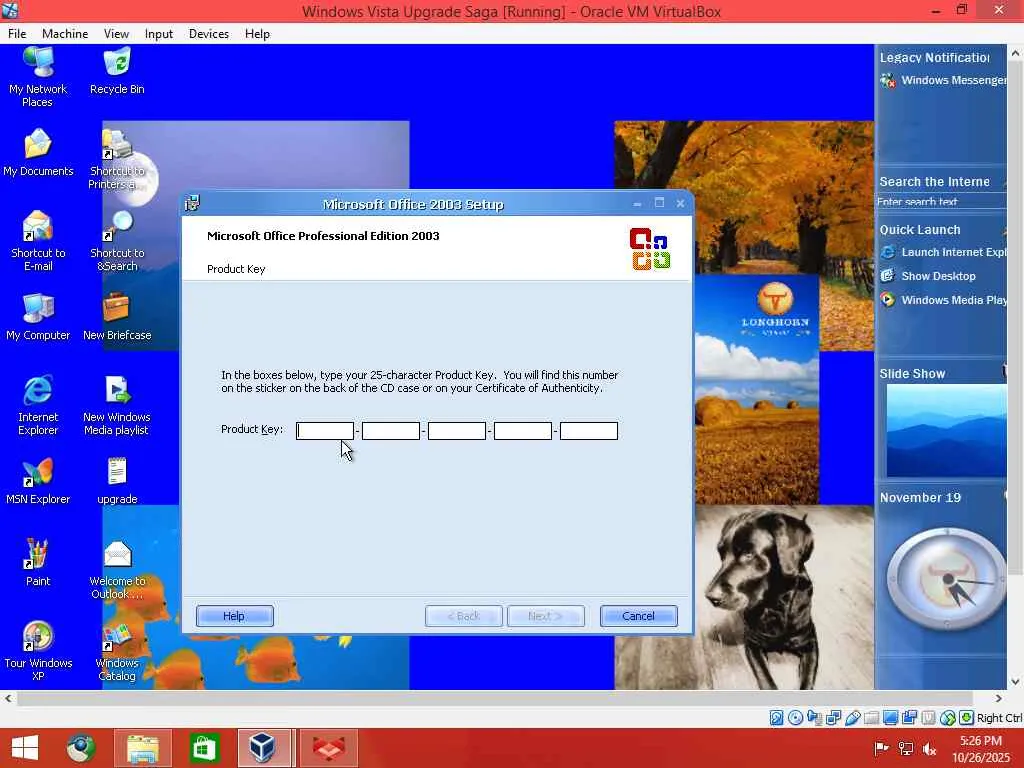Click the VM horizontal scrollbar track
1024x768 pixels.
(x=494, y=698)
